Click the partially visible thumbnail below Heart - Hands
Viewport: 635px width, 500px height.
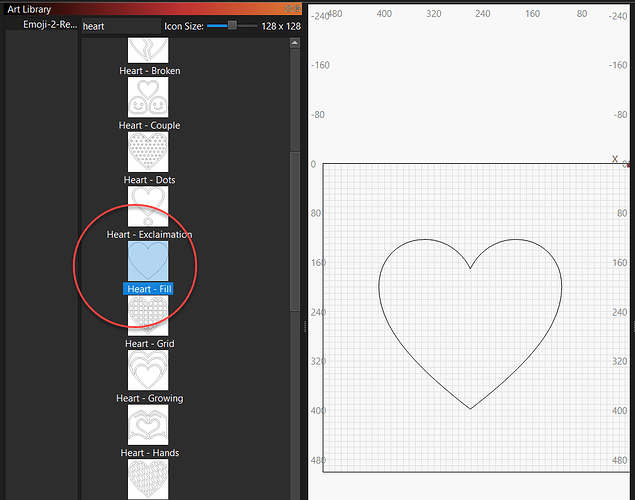[148, 479]
